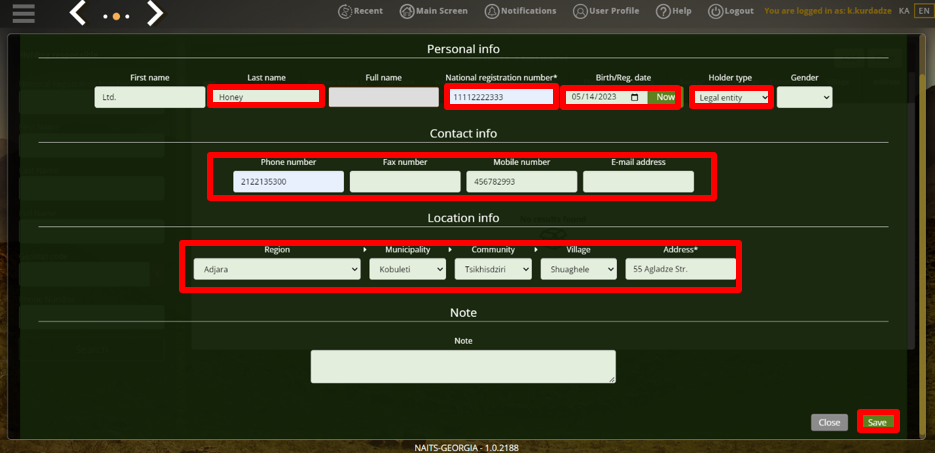Go back with left arrow icon
This screenshot has width=935, height=453.
tap(78, 13)
